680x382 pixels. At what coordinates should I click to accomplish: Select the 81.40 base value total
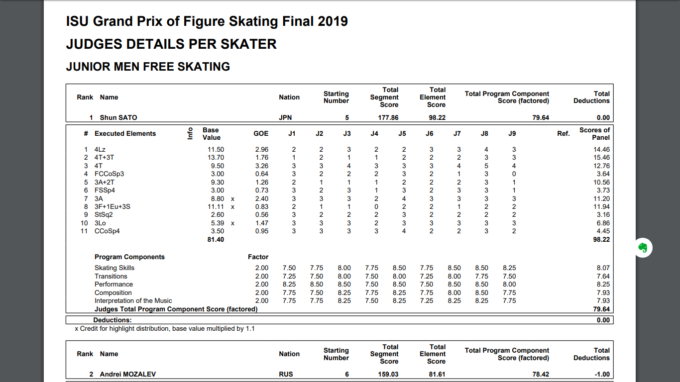pyautogui.click(x=216, y=239)
